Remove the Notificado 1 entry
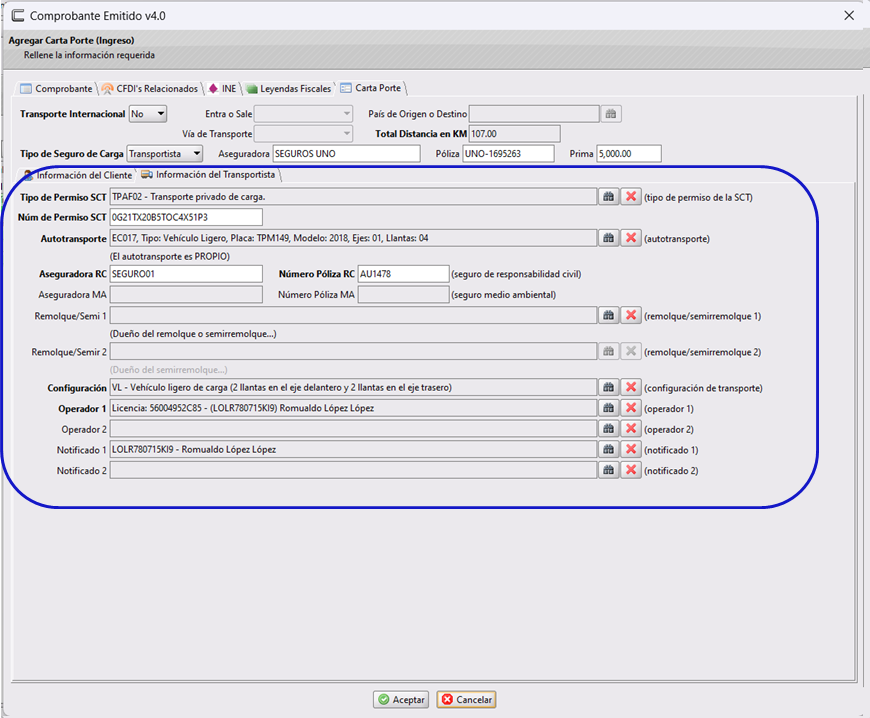870x718 pixels. [x=630, y=449]
